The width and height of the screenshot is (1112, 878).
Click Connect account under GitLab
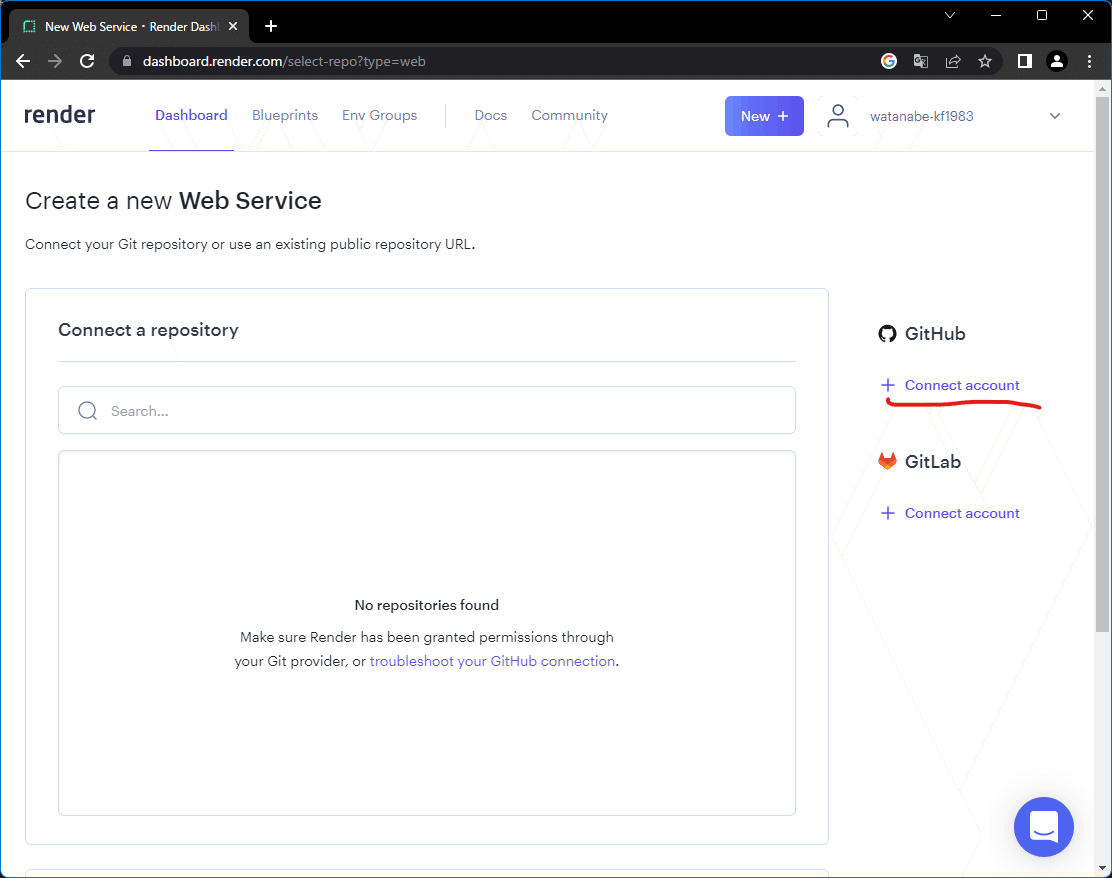(962, 513)
